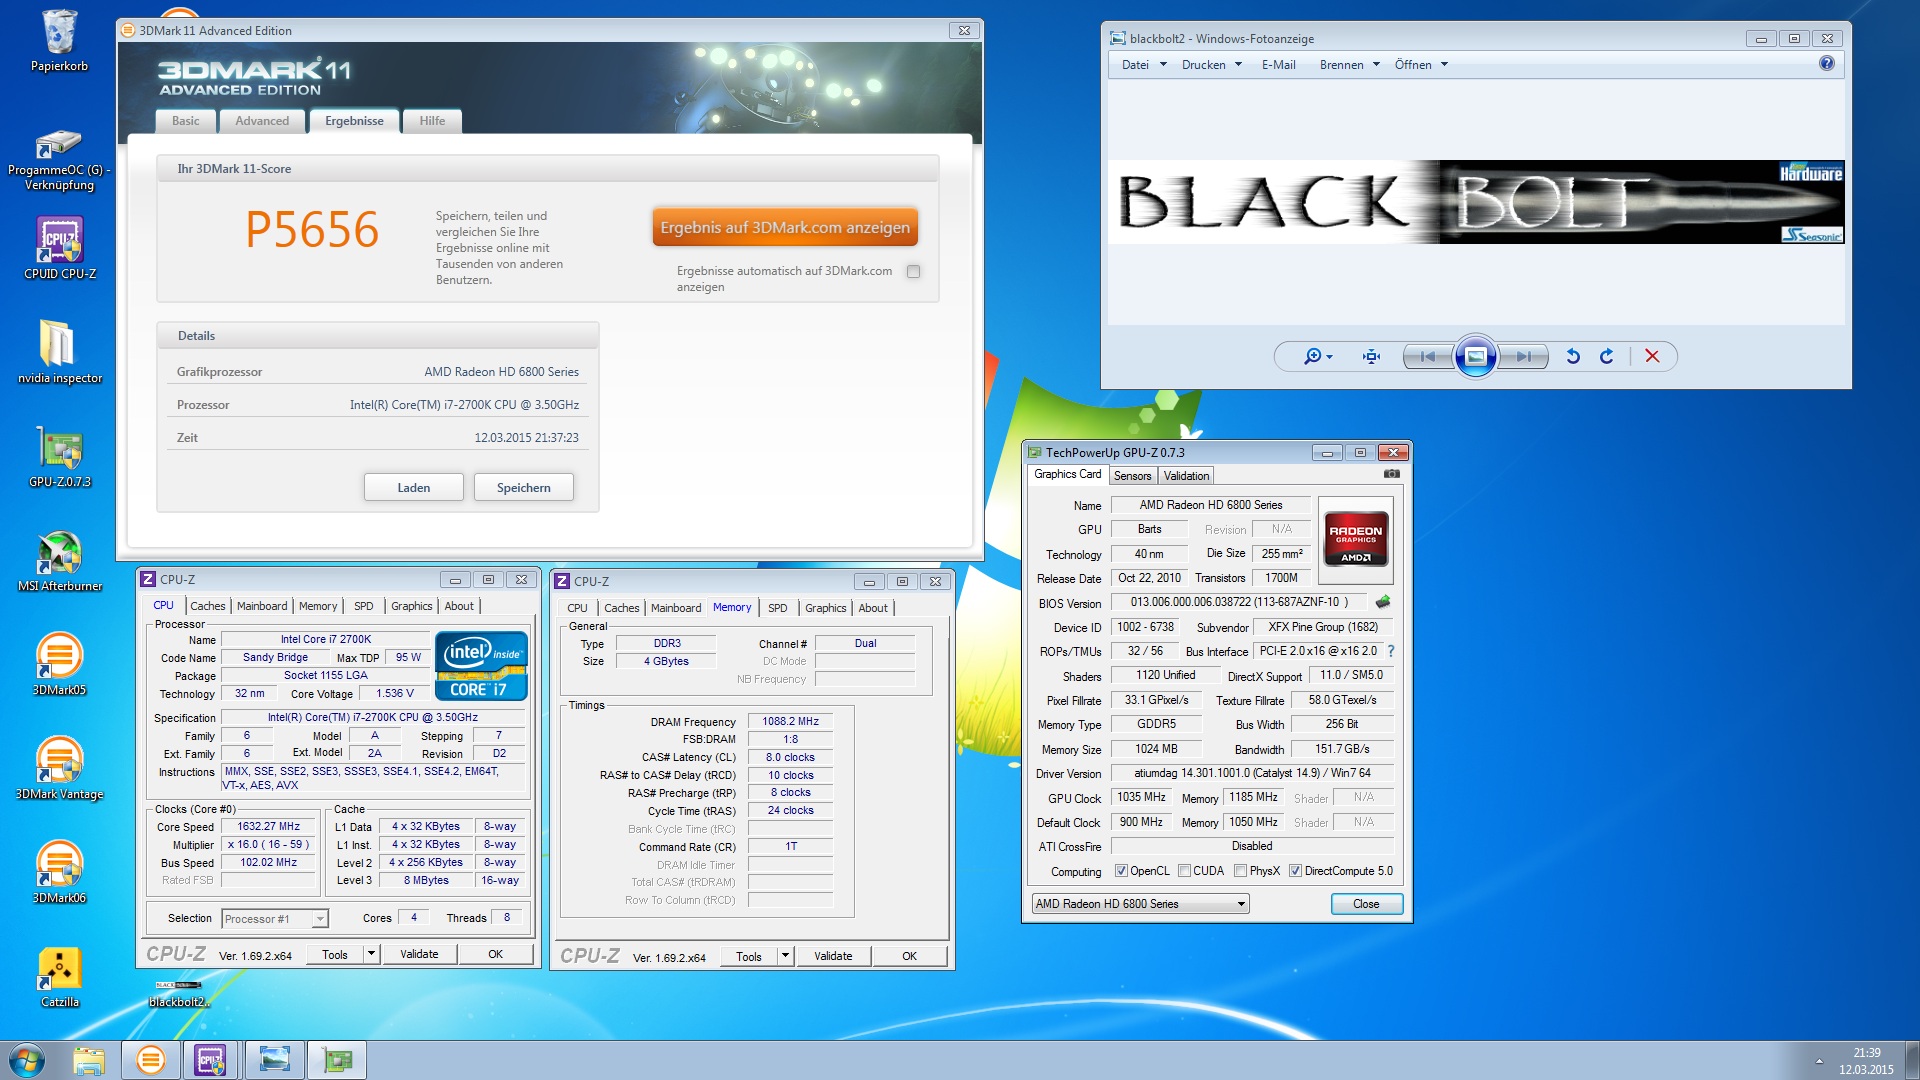The image size is (1920, 1080).
Task: Switch to Advanced tab in 3DMark 11
Action: point(262,121)
